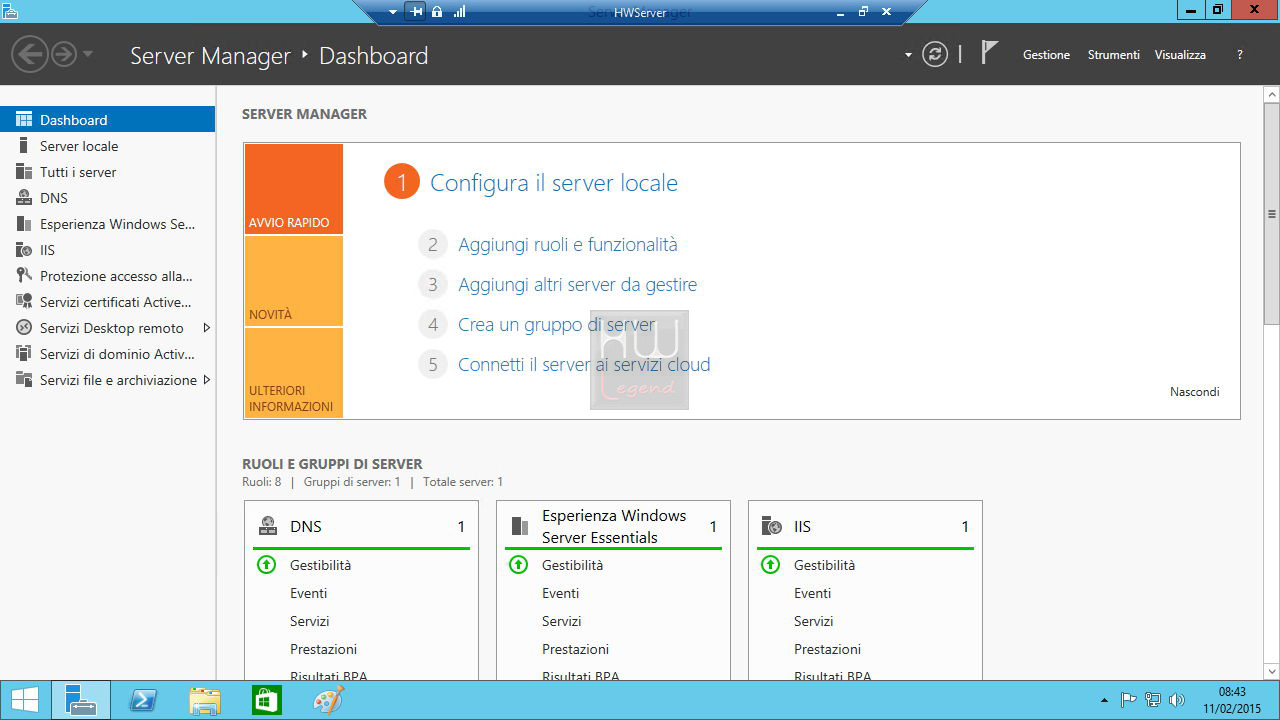Click the Tutti i server icon
Screen dimensions: 1280x720
point(24,172)
